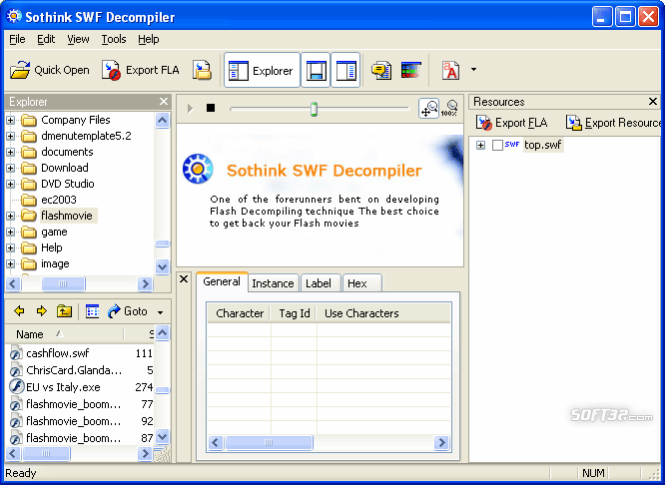665x485 pixels.
Task: Click the Use Characters column header
Action: tap(384, 313)
